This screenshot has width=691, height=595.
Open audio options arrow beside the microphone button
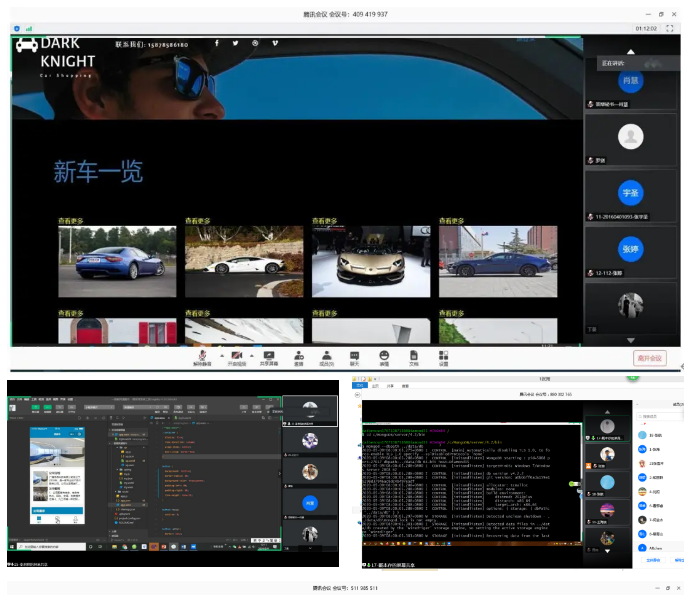222,355
